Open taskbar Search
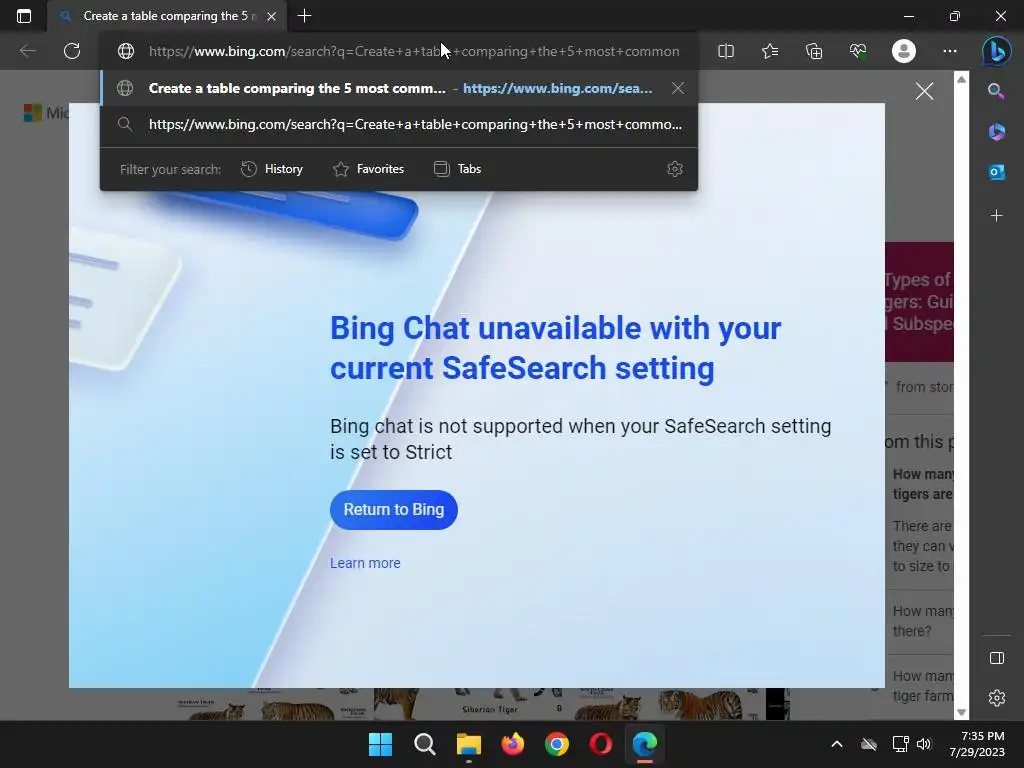Screen dimensions: 1024x768 pos(424,744)
